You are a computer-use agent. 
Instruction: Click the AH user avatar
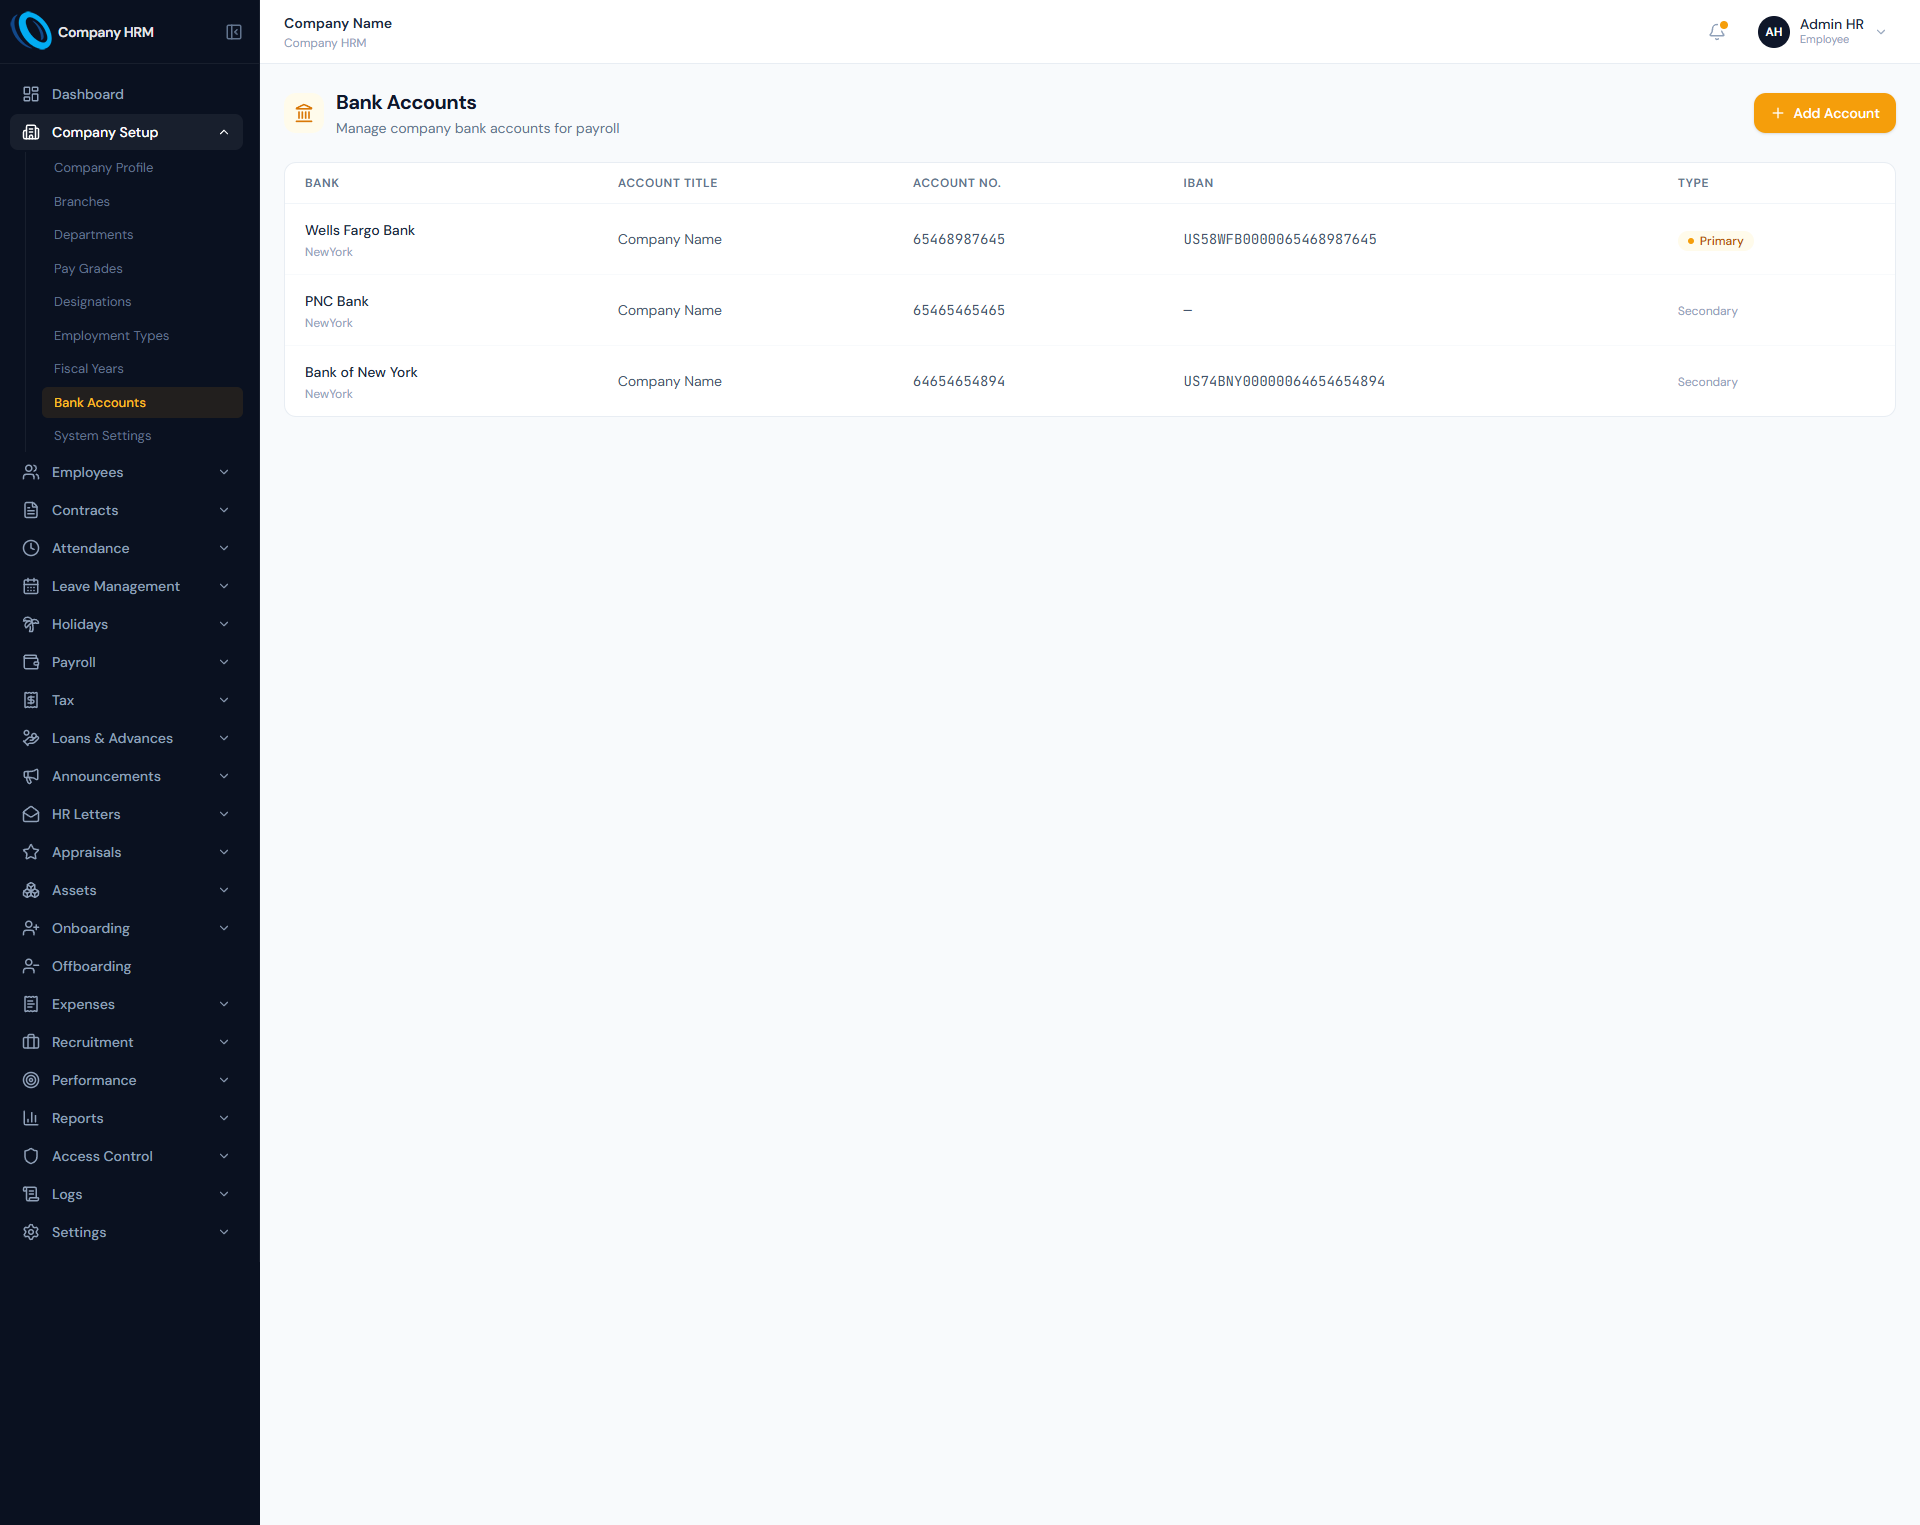1773,32
